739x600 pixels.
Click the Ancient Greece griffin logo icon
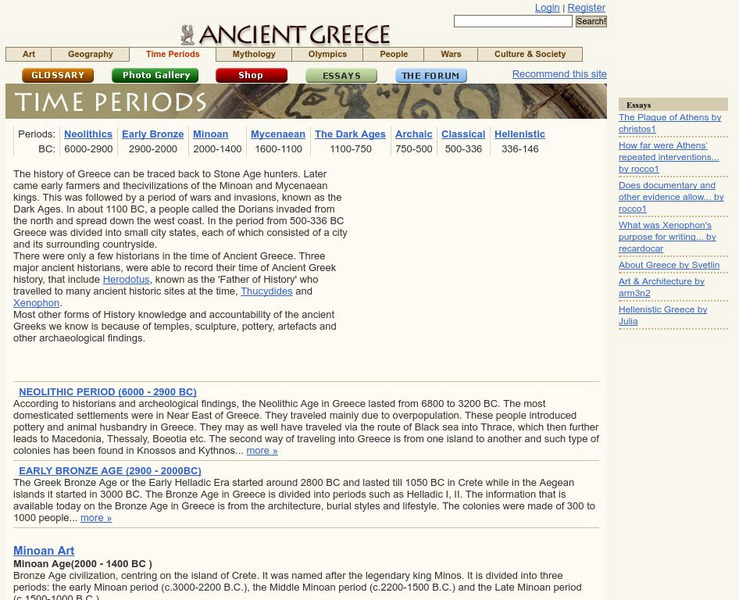point(187,35)
